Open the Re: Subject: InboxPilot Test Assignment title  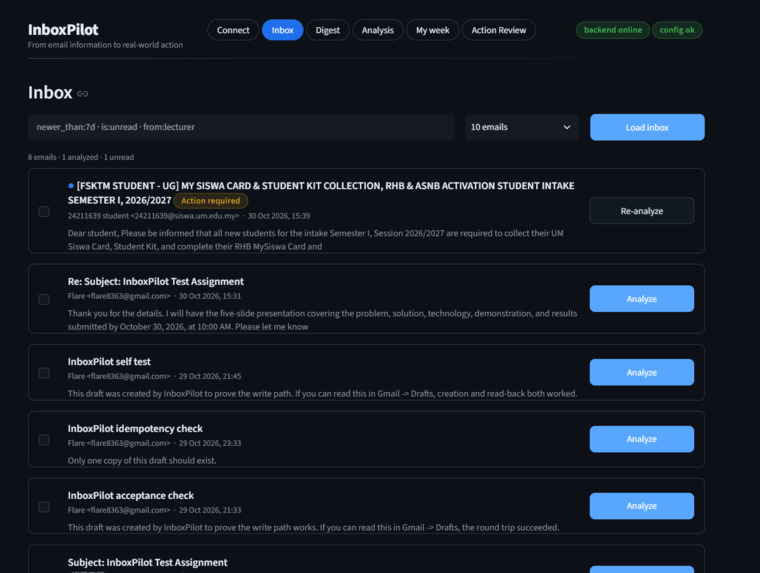156,282
